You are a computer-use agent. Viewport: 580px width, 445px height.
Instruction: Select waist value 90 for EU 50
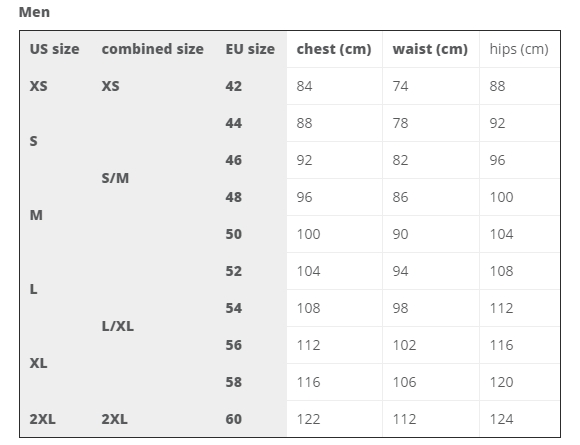[431, 234]
